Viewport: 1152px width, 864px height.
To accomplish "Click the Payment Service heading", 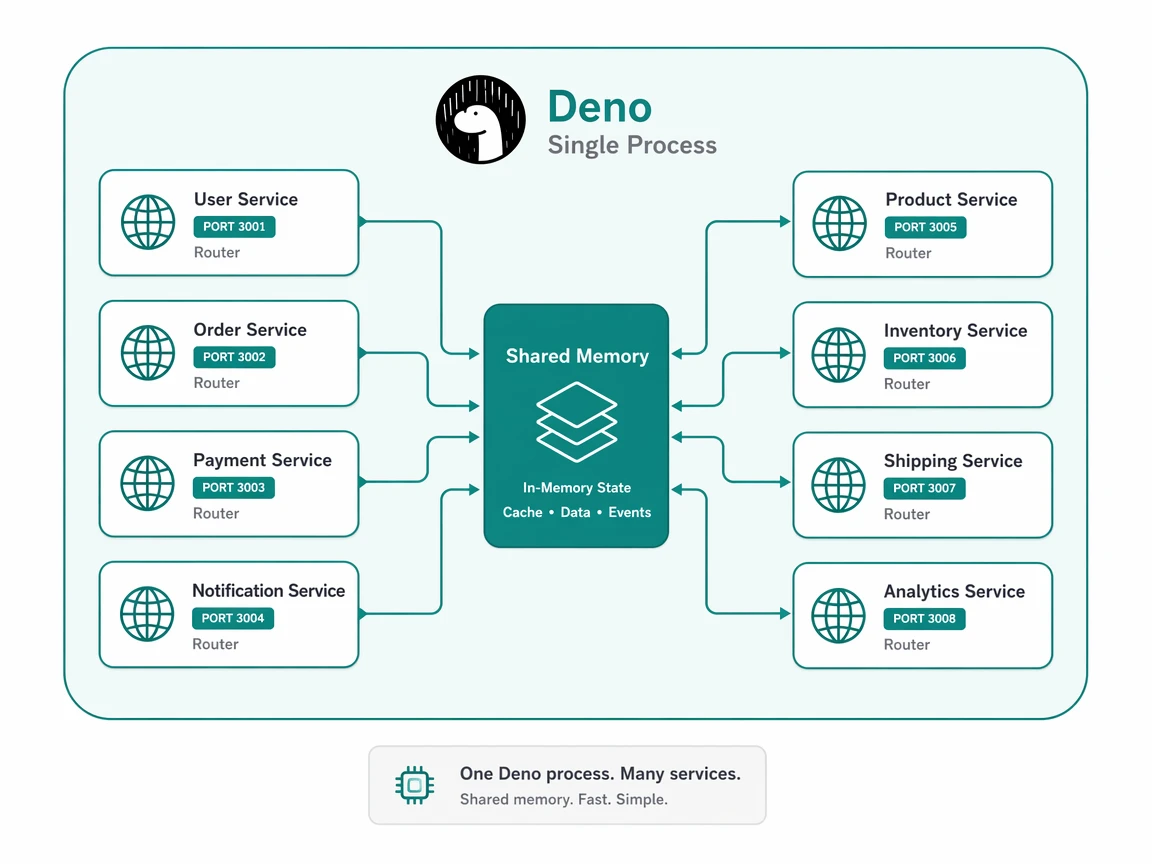I will (262, 461).
